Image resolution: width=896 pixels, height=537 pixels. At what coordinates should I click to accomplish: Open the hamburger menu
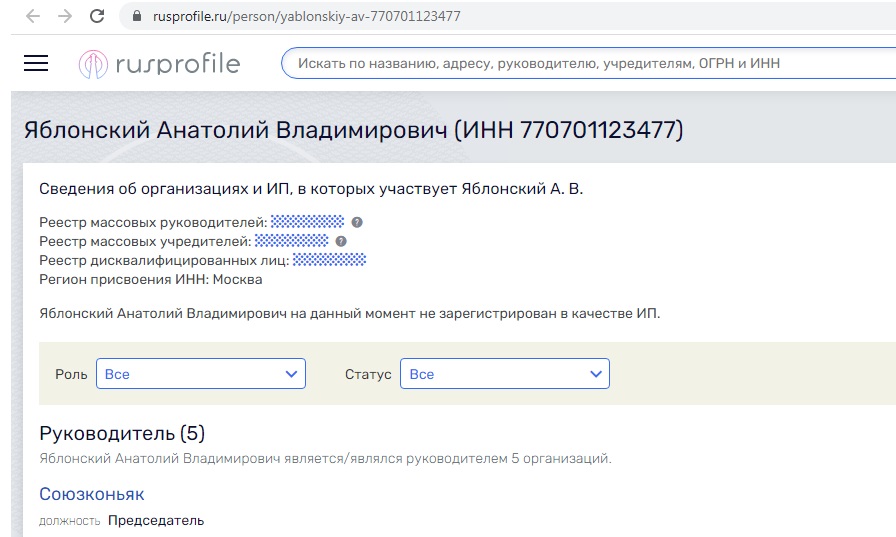point(36,63)
